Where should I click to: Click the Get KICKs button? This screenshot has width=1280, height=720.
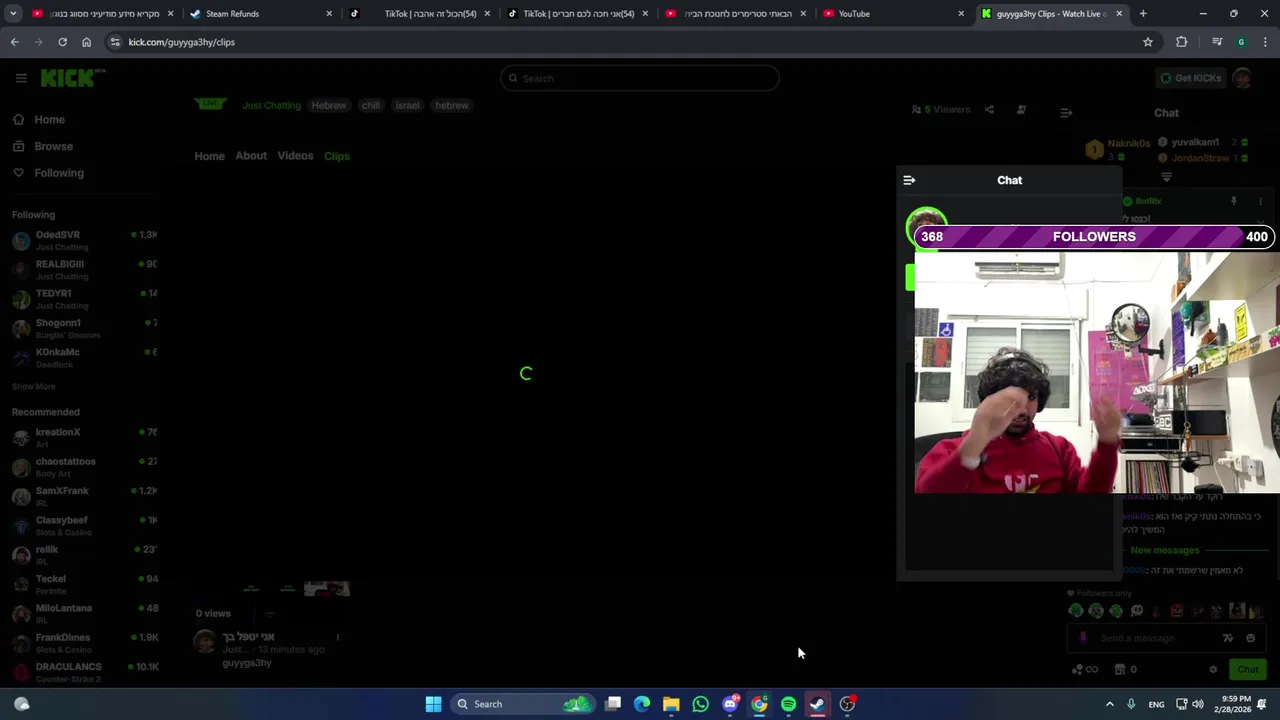[1190, 78]
